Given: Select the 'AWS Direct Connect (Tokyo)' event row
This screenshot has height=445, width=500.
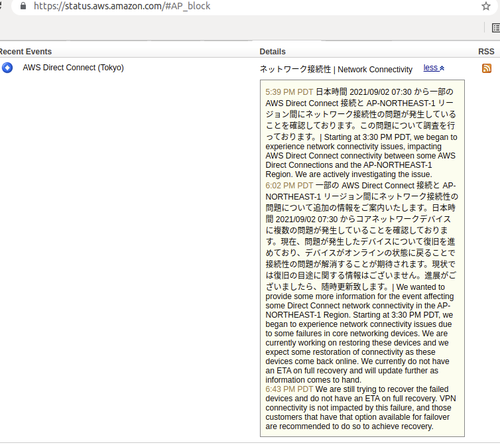Looking at the screenshot, I should click(73, 68).
